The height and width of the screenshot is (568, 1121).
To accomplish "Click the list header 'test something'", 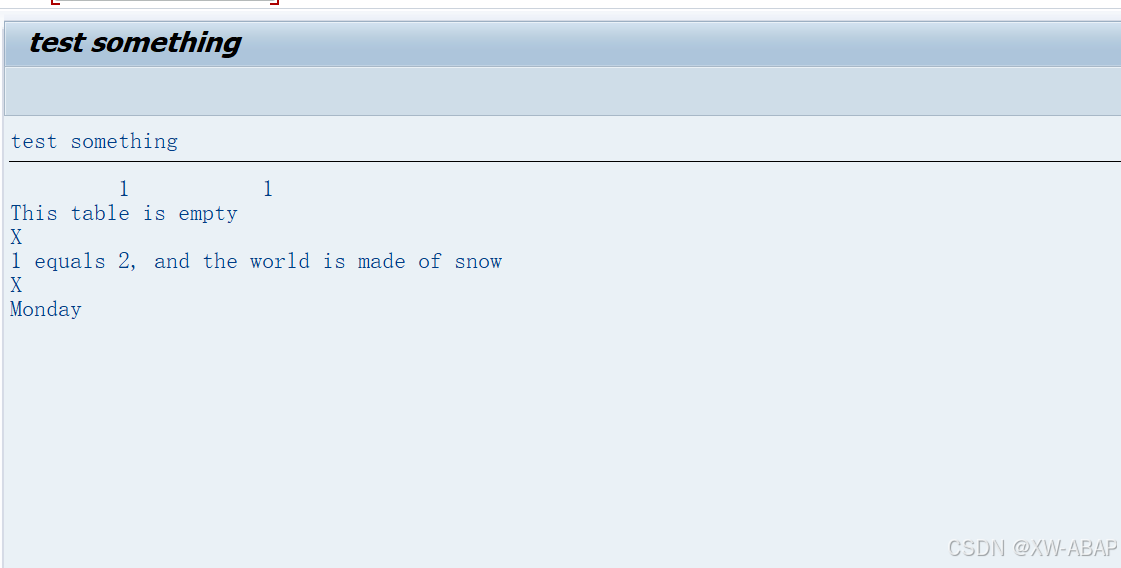I will click(x=94, y=142).
